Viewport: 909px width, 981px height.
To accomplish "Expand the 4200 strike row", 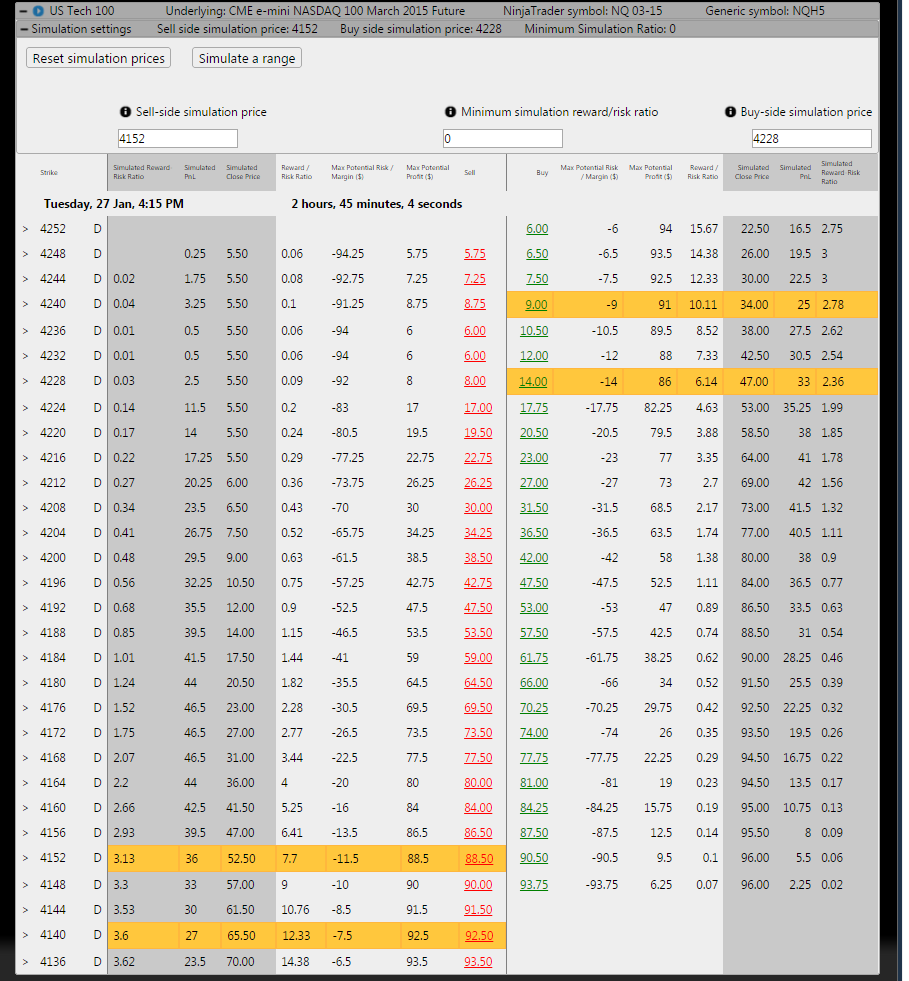I will point(26,558).
